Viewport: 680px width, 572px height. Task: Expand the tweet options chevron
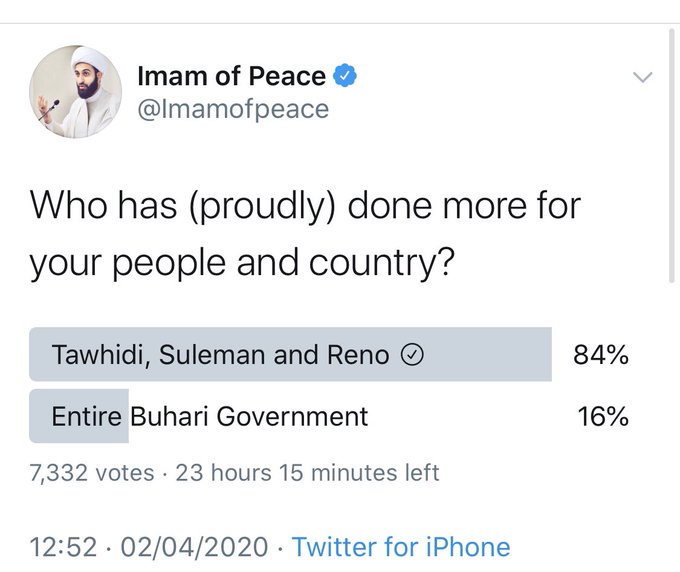642,77
